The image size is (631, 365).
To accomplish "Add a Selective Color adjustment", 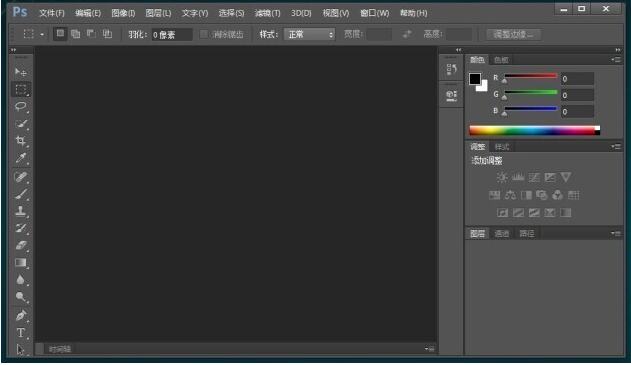I will coord(550,212).
